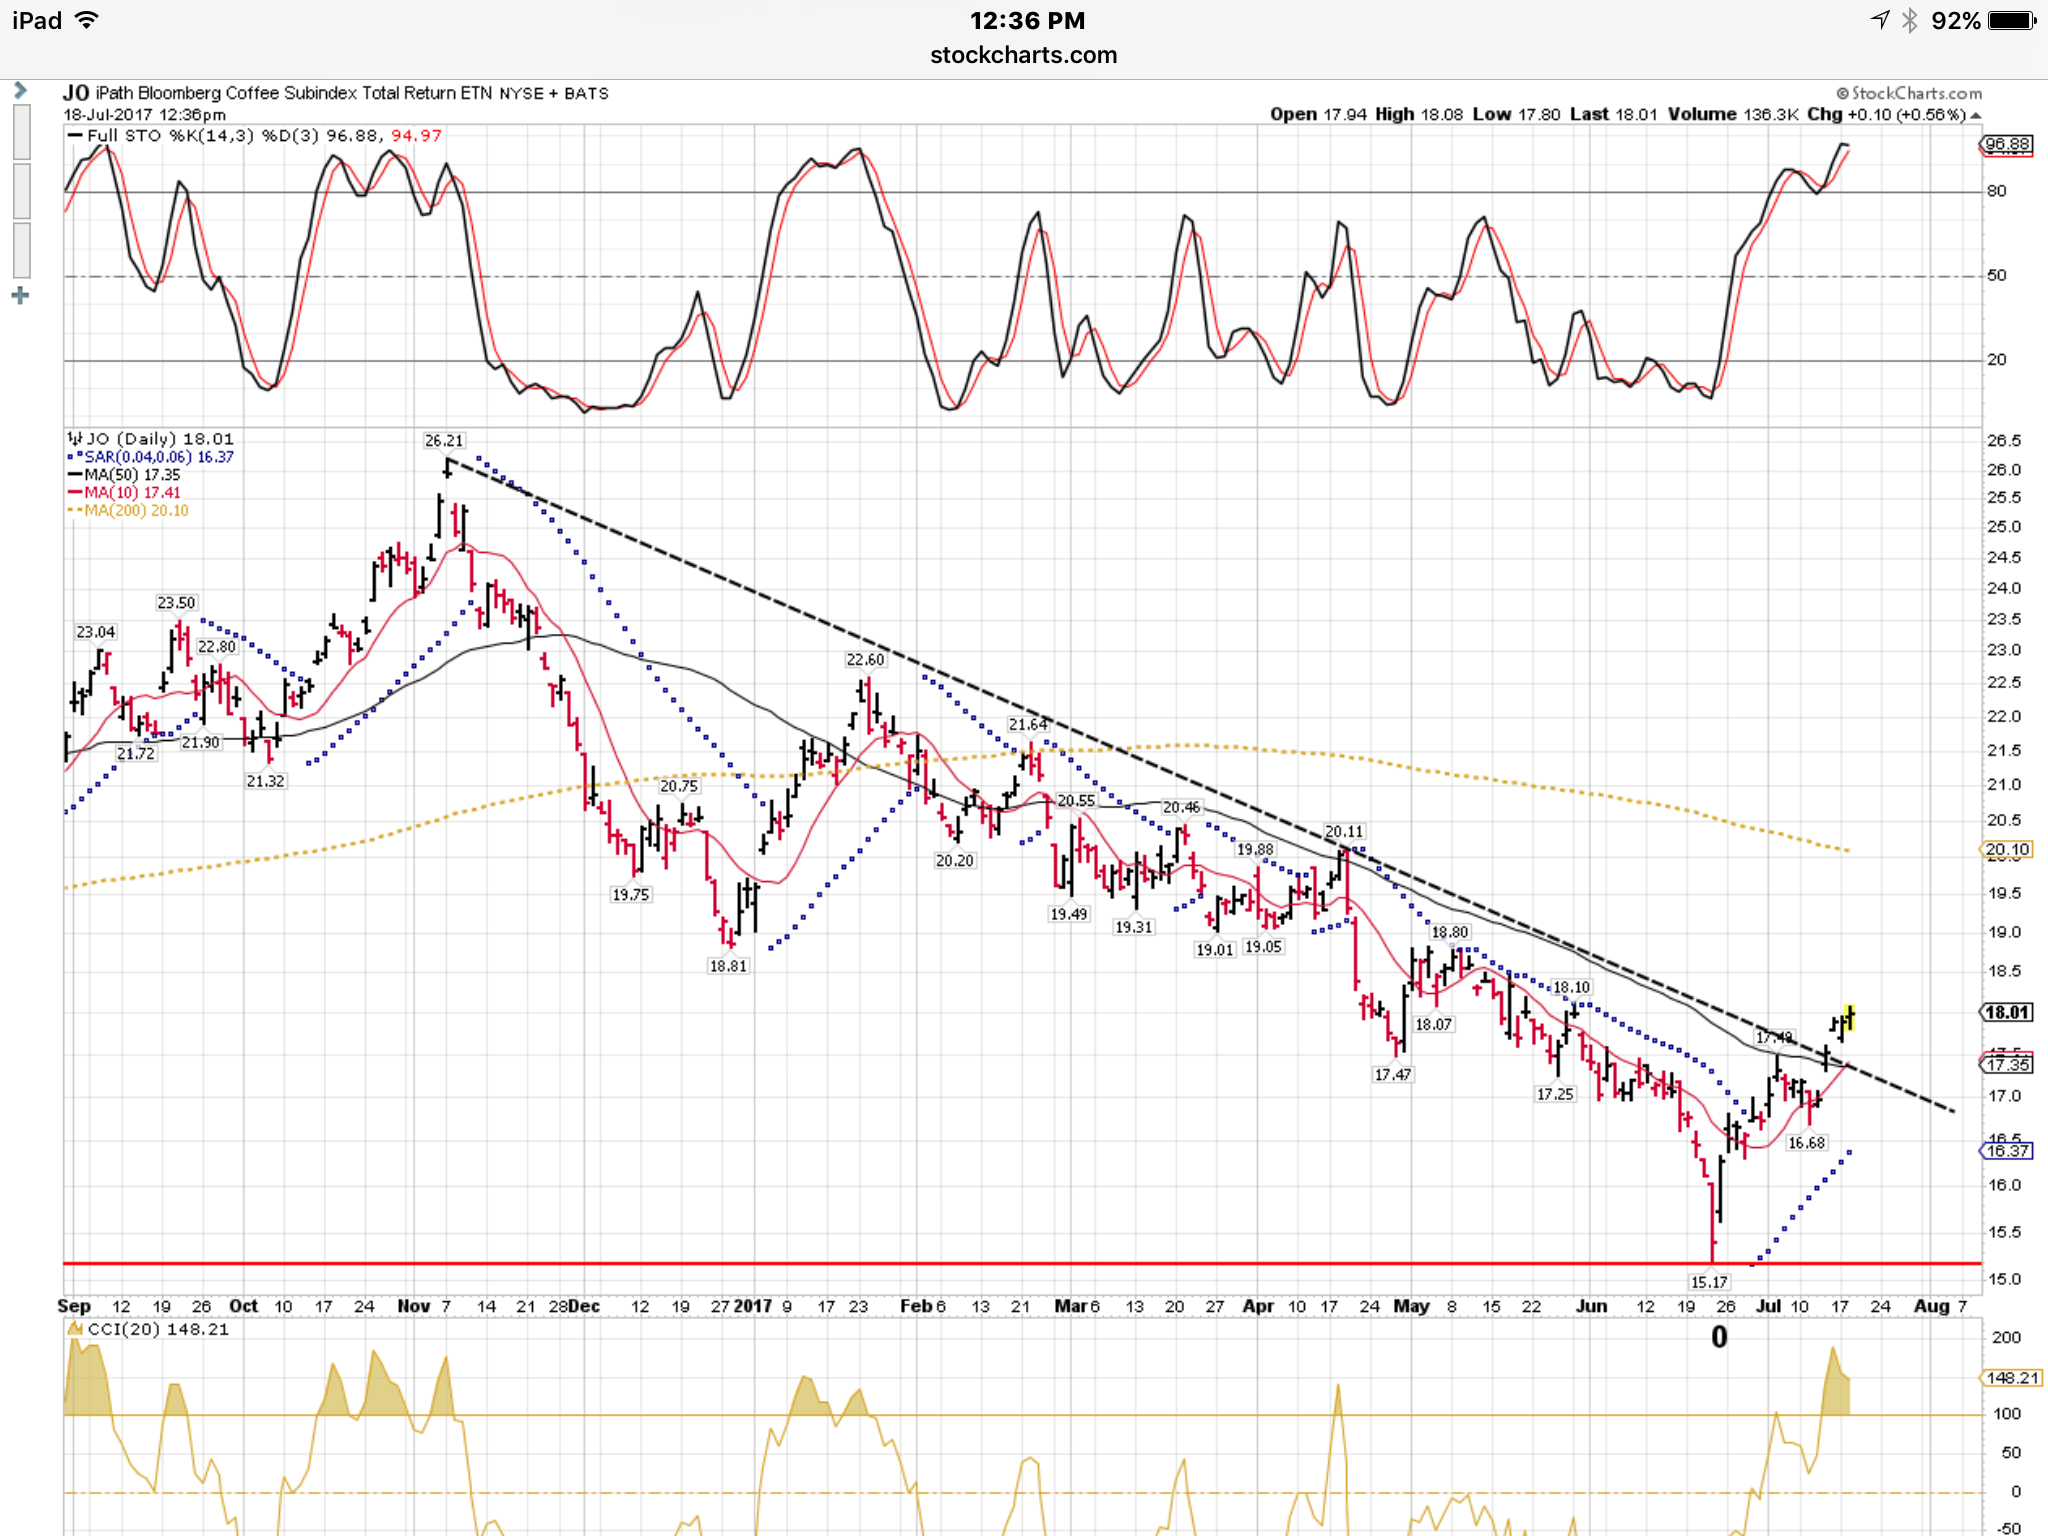2048x1536 pixels.
Task: Click the JO ticker symbol title
Action: pyautogui.click(x=76, y=93)
